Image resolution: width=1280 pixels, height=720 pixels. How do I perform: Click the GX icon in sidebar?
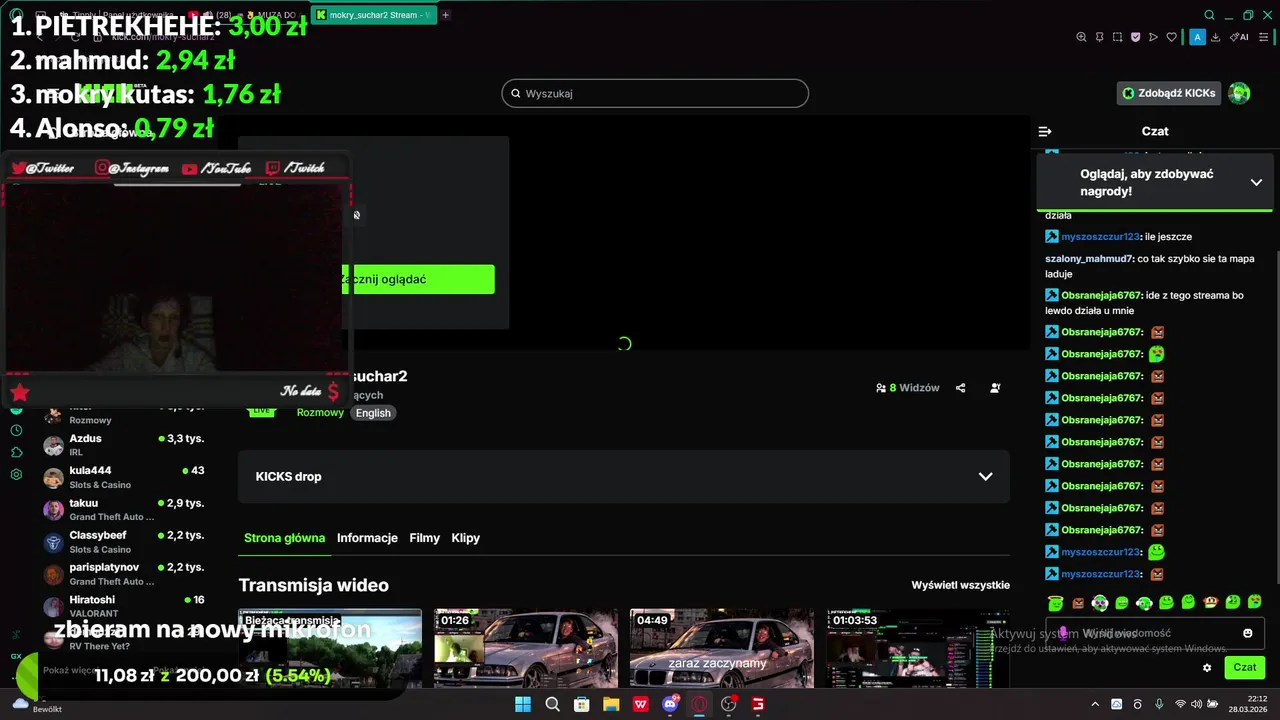pos(16,656)
